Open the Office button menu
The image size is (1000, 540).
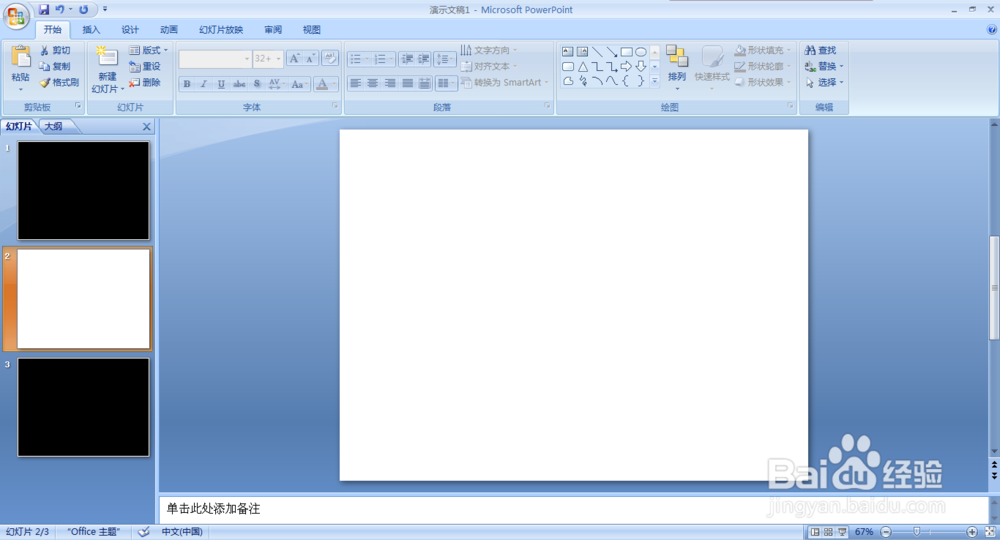pyautogui.click(x=17, y=17)
